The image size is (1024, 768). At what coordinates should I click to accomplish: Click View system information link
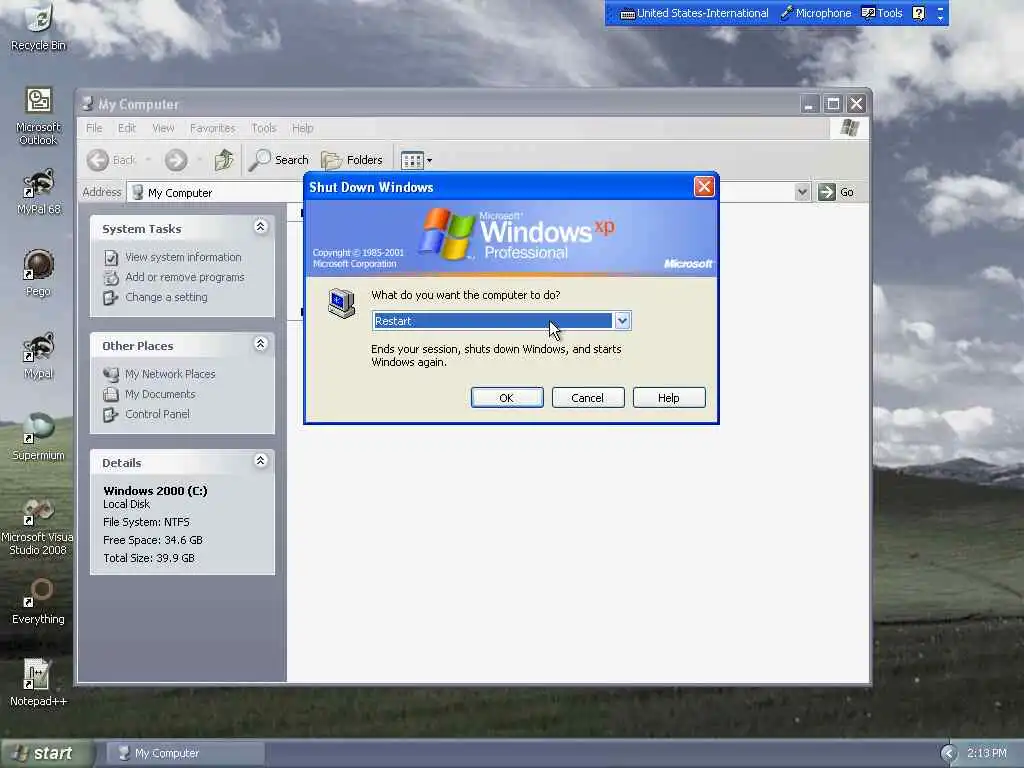(x=183, y=257)
